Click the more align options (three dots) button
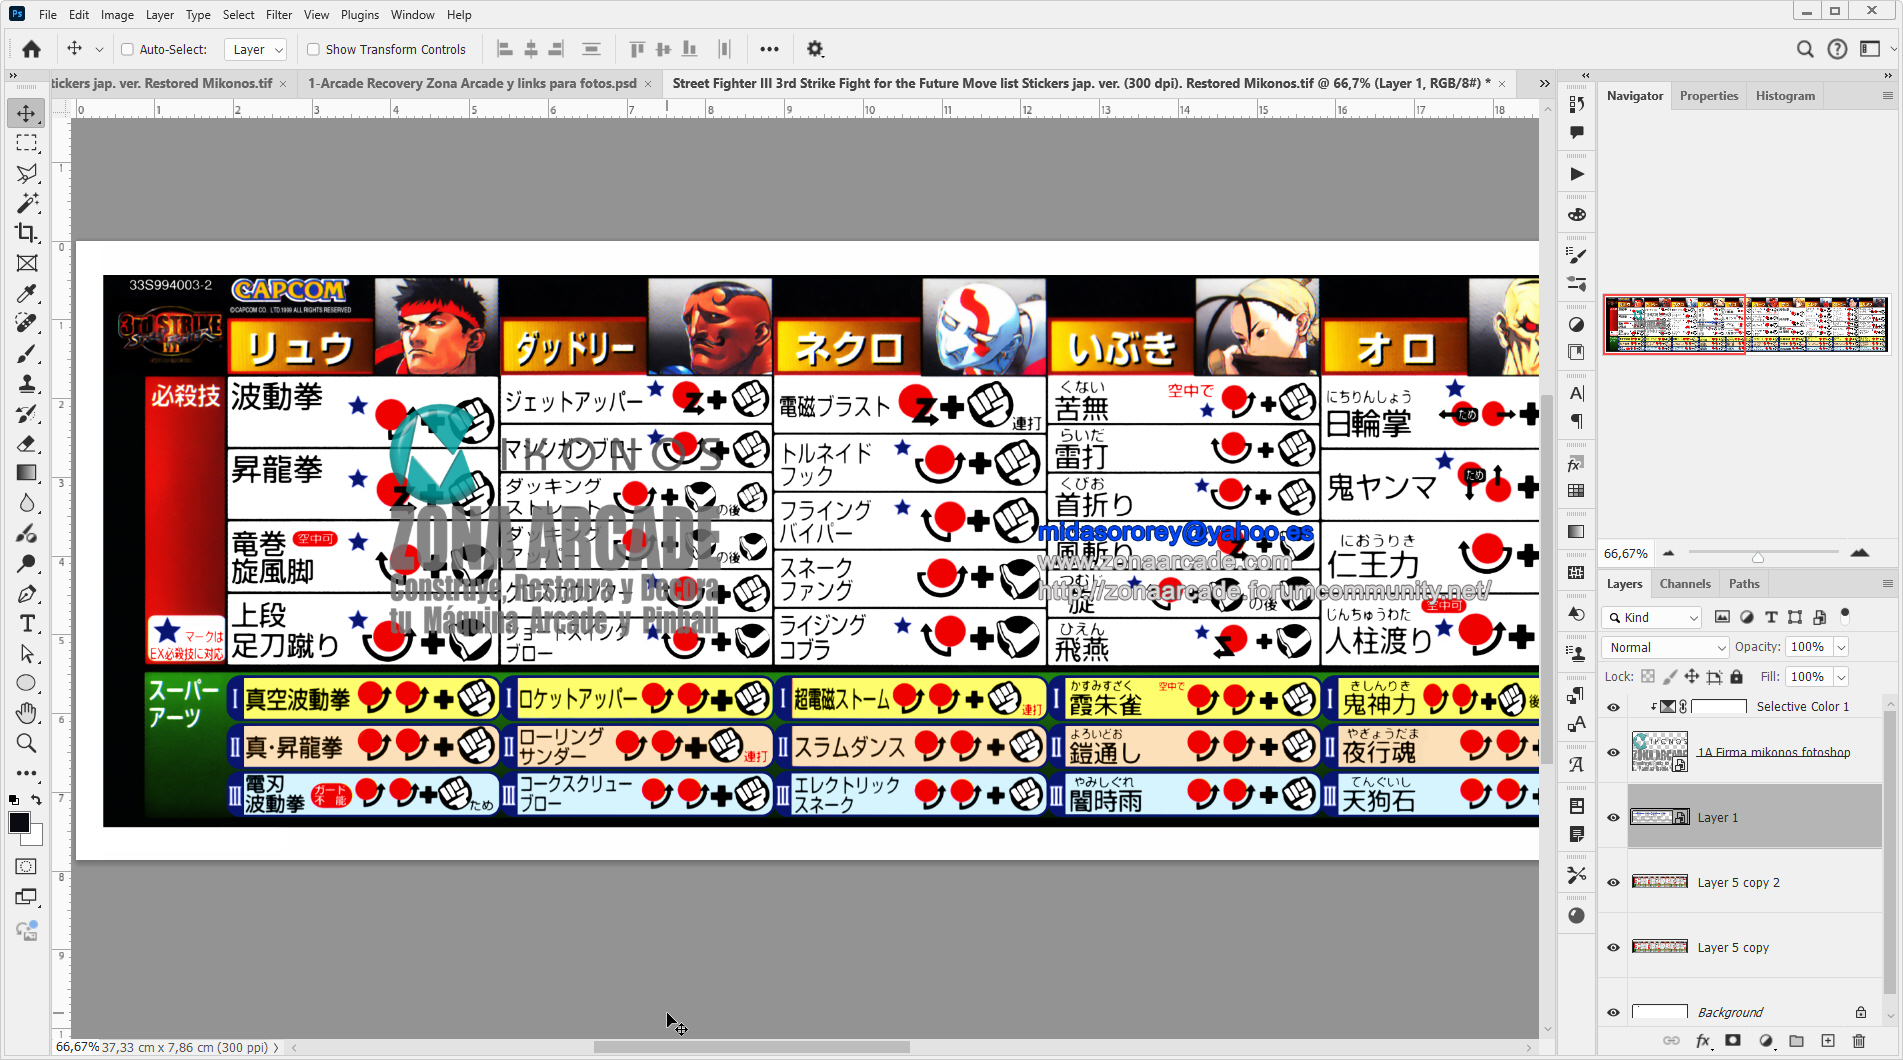The width and height of the screenshot is (1903, 1060). coord(769,49)
